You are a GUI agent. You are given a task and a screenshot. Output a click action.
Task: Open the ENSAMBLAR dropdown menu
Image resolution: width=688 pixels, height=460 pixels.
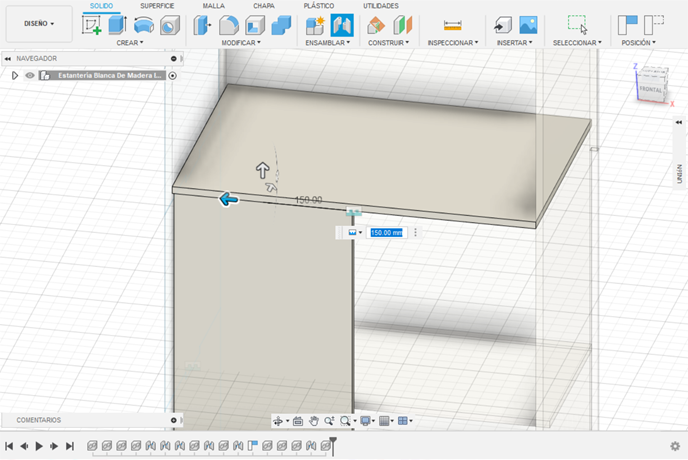tap(328, 43)
